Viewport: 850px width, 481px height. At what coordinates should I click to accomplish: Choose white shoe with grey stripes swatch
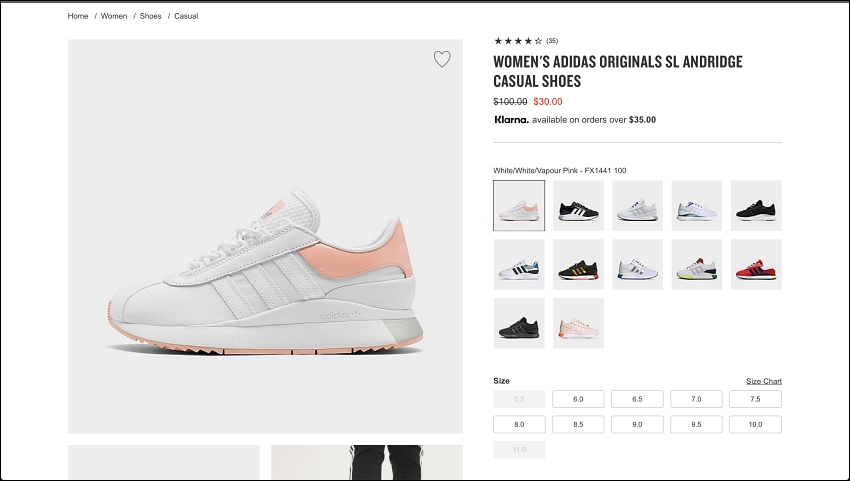pyautogui.click(x=638, y=206)
